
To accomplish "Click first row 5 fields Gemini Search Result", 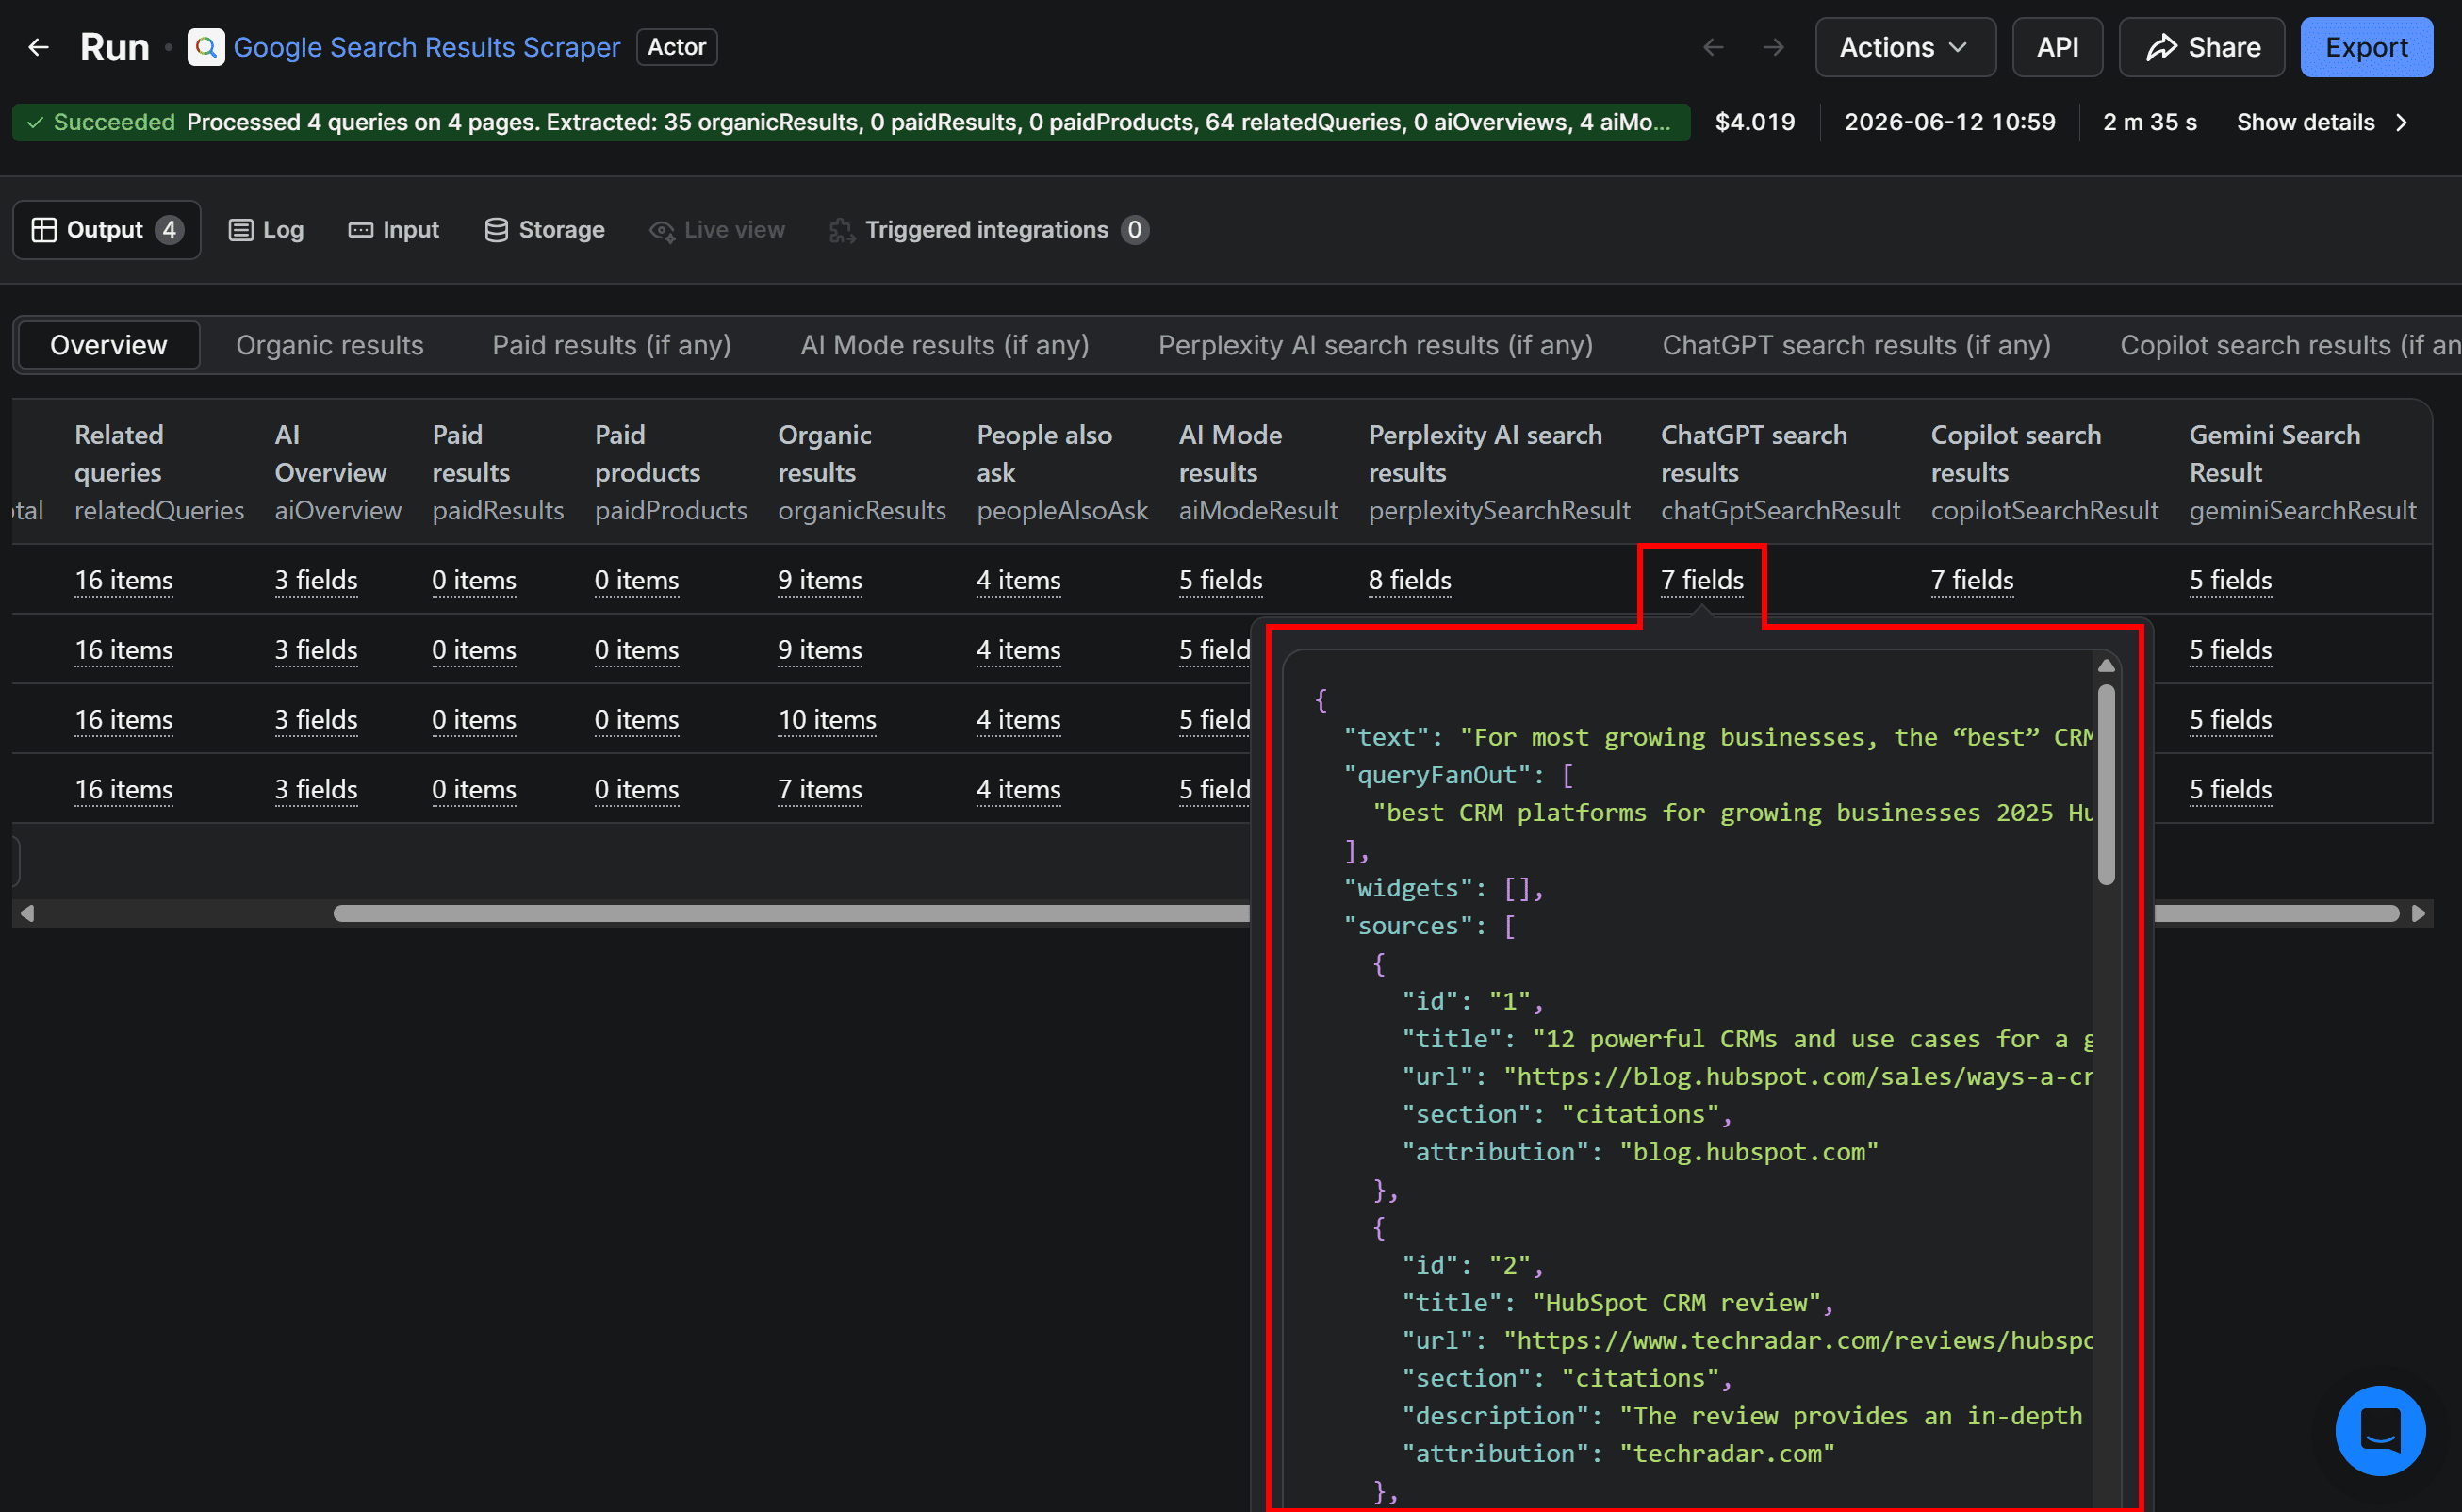I will 2230,580.
